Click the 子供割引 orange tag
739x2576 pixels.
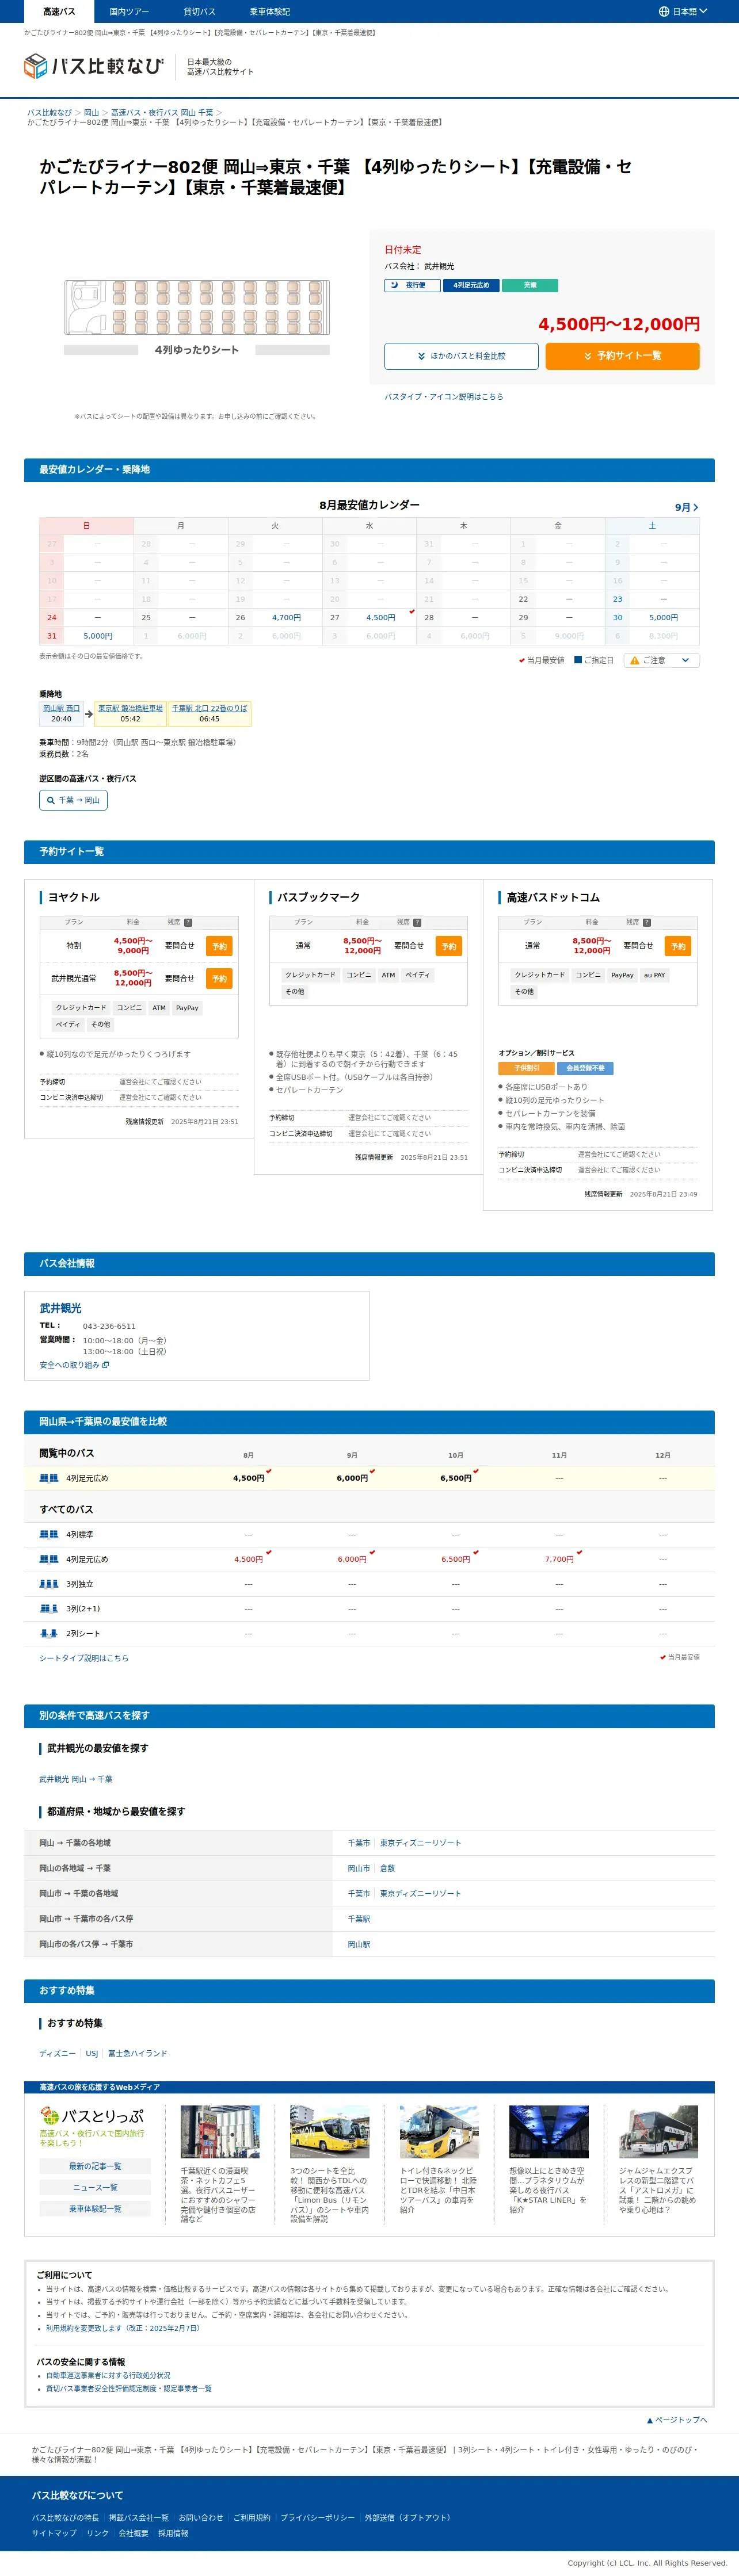[527, 1068]
